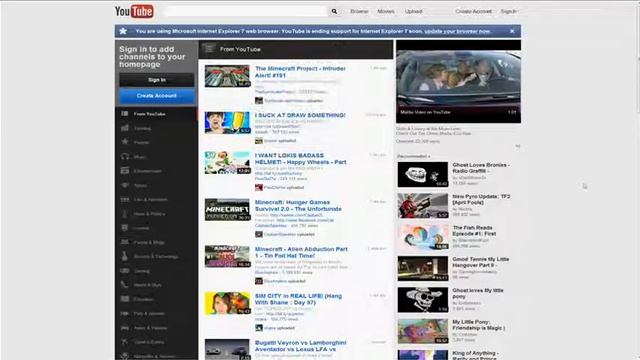Open Minecraft - Alien Abduction Part 1 title

tap(301, 252)
